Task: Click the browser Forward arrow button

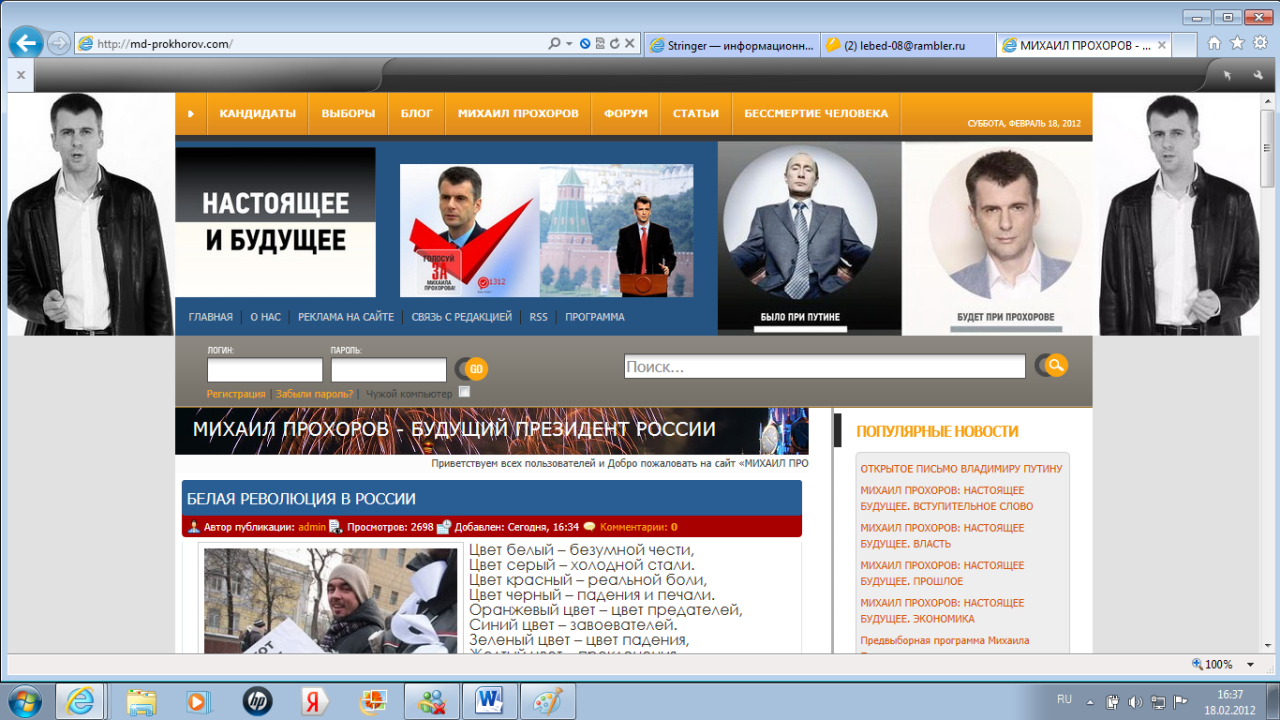Action: [59, 43]
